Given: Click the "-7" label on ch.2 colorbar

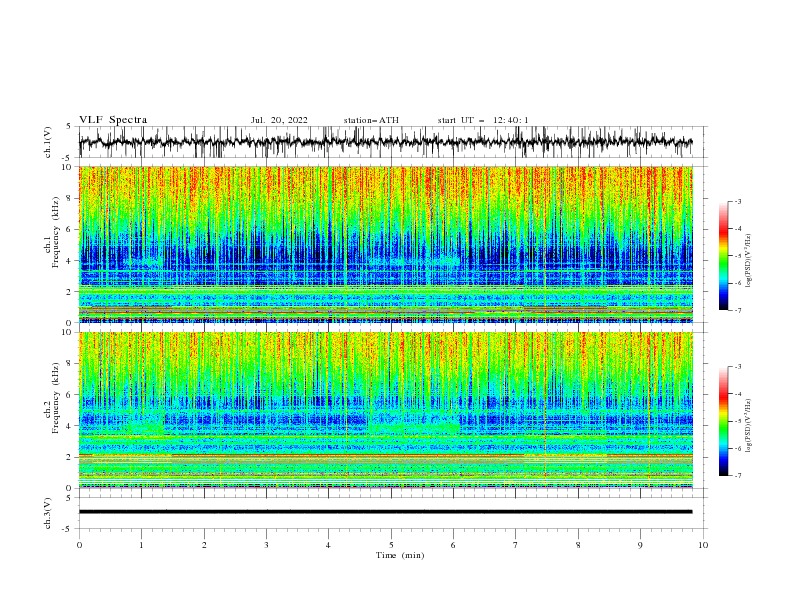Looking at the screenshot, I should pos(738,476).
